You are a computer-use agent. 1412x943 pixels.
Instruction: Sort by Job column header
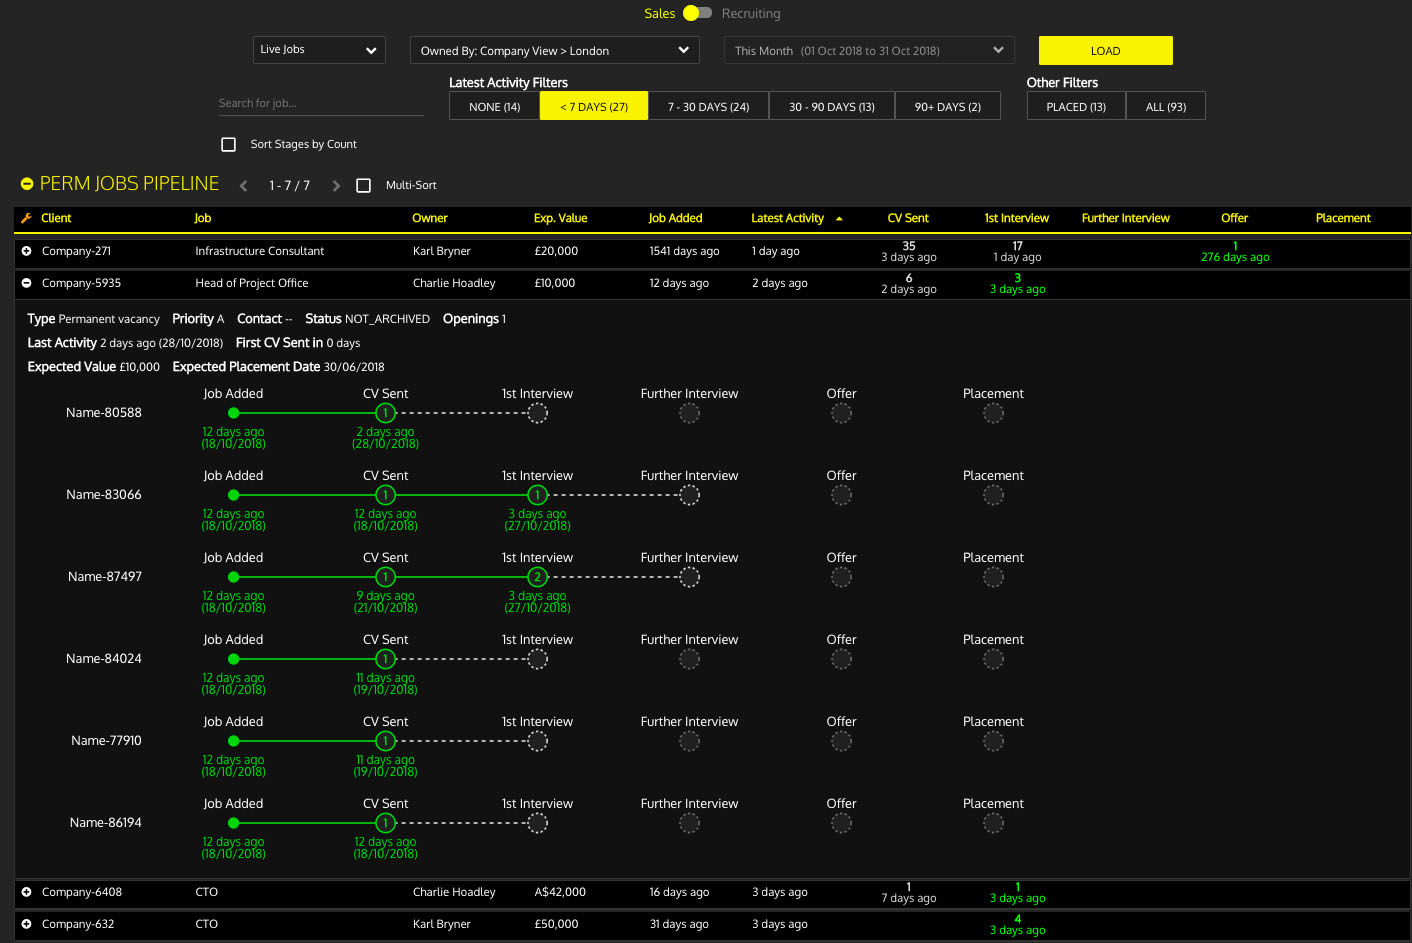[x=203, y=218]
